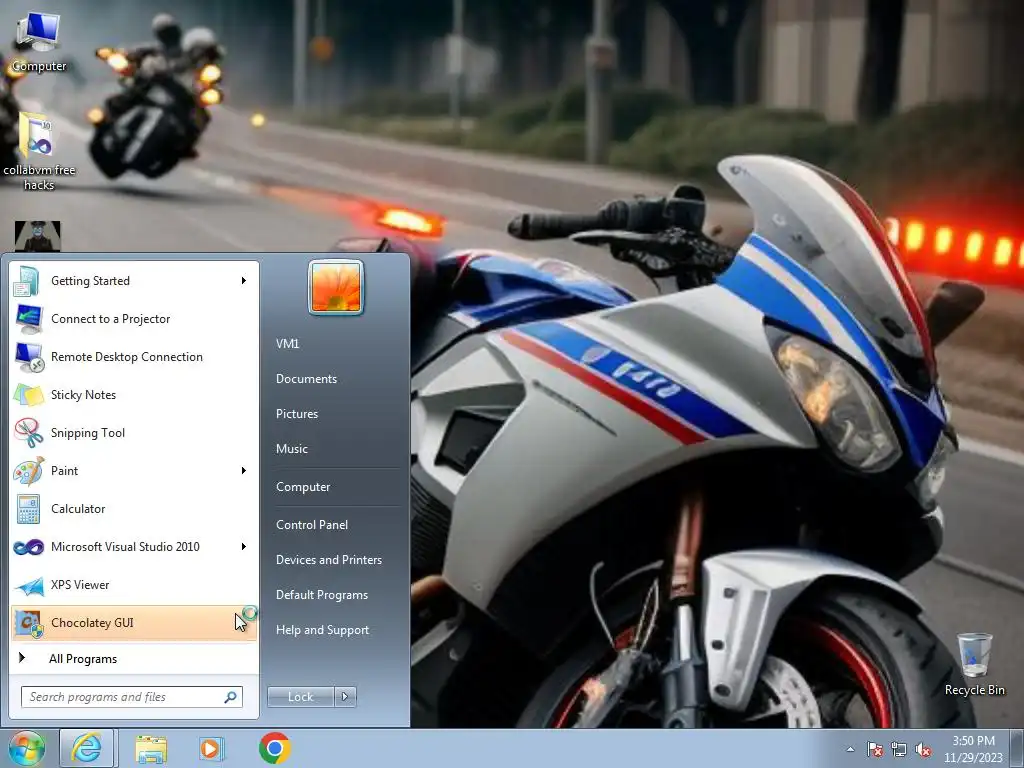Click the Start orb button

tap(26, 748)
